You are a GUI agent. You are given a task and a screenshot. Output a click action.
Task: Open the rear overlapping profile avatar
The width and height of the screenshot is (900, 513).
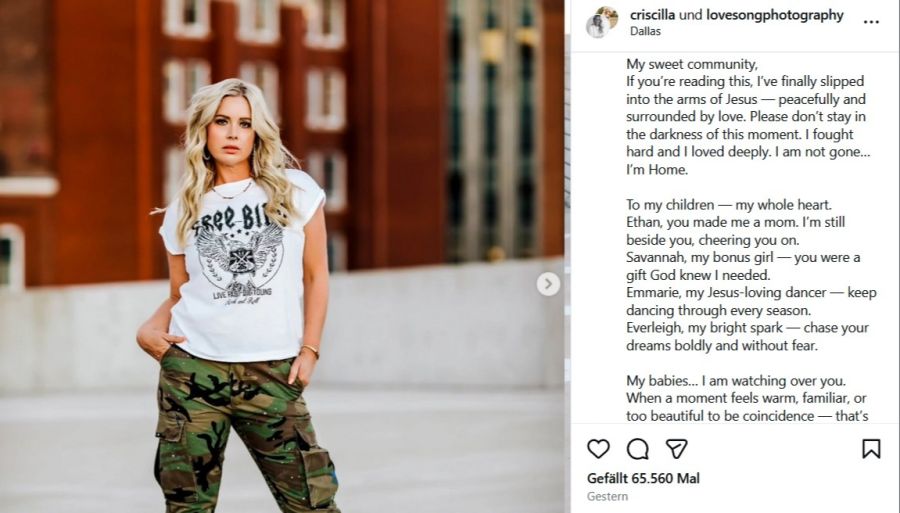(608, 16)
